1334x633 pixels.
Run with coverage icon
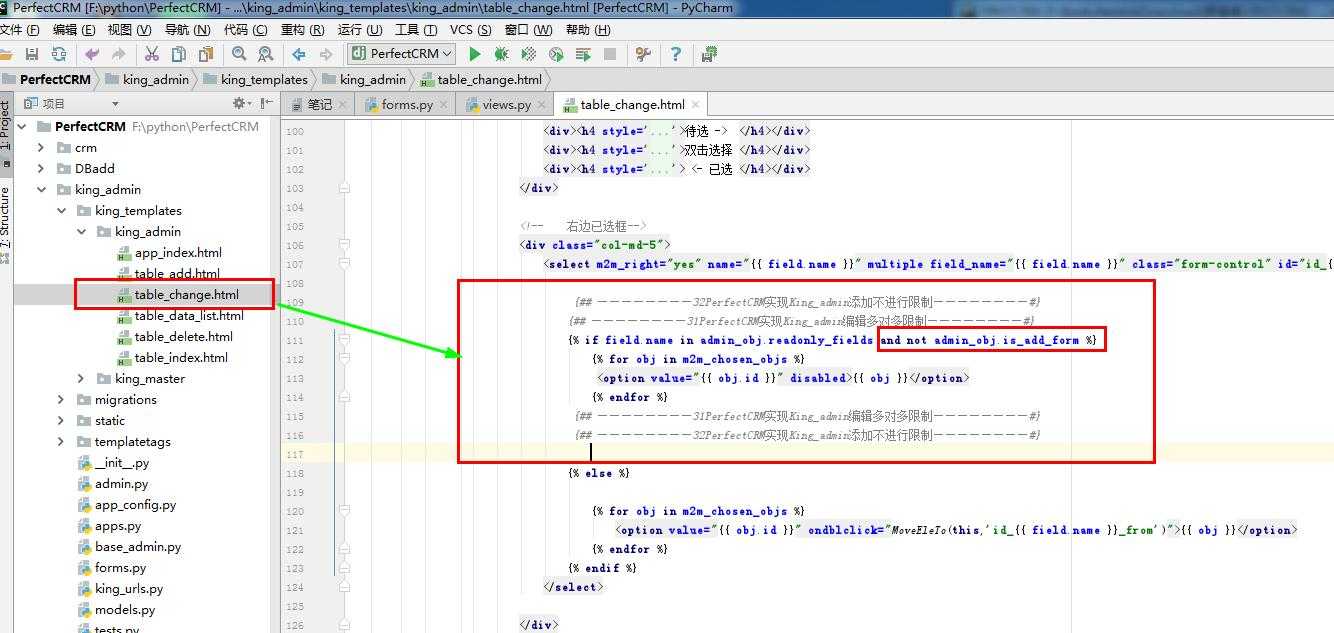tap(529, 54)
